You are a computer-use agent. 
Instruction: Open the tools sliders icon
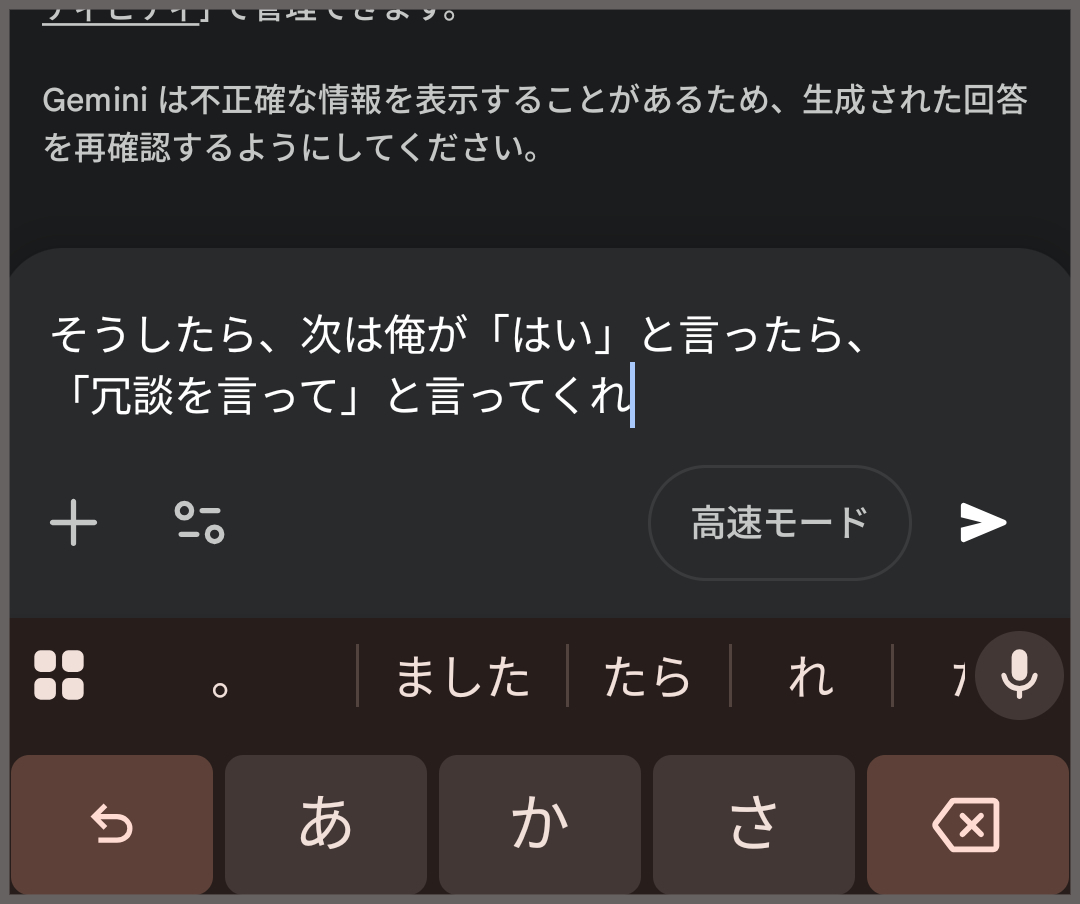click(x=200, y=522)
